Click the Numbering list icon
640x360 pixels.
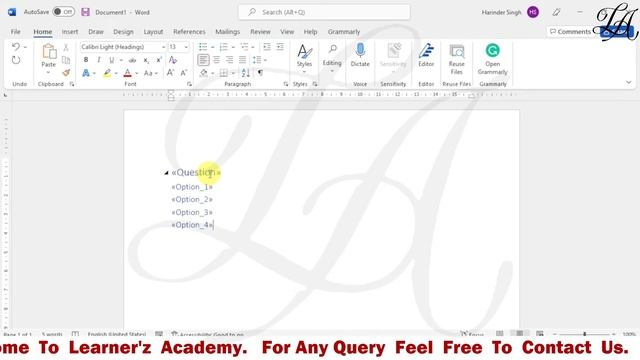[x=224, y=47]
